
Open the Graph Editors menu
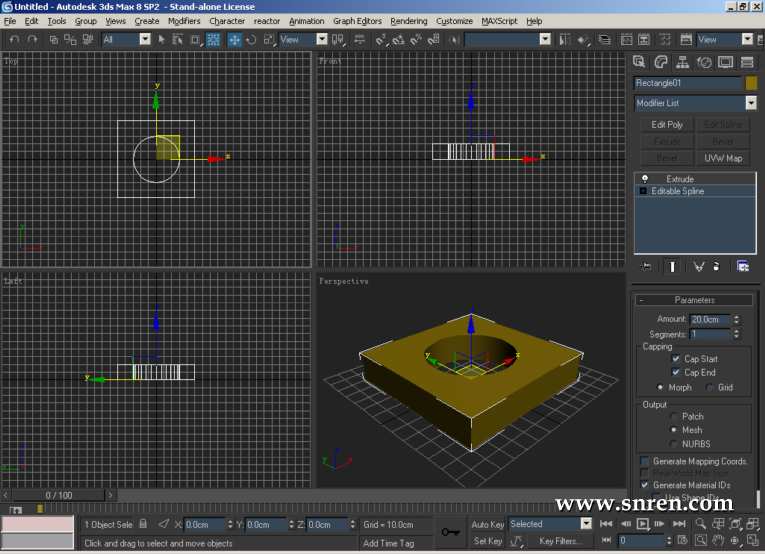pos(357,21)
